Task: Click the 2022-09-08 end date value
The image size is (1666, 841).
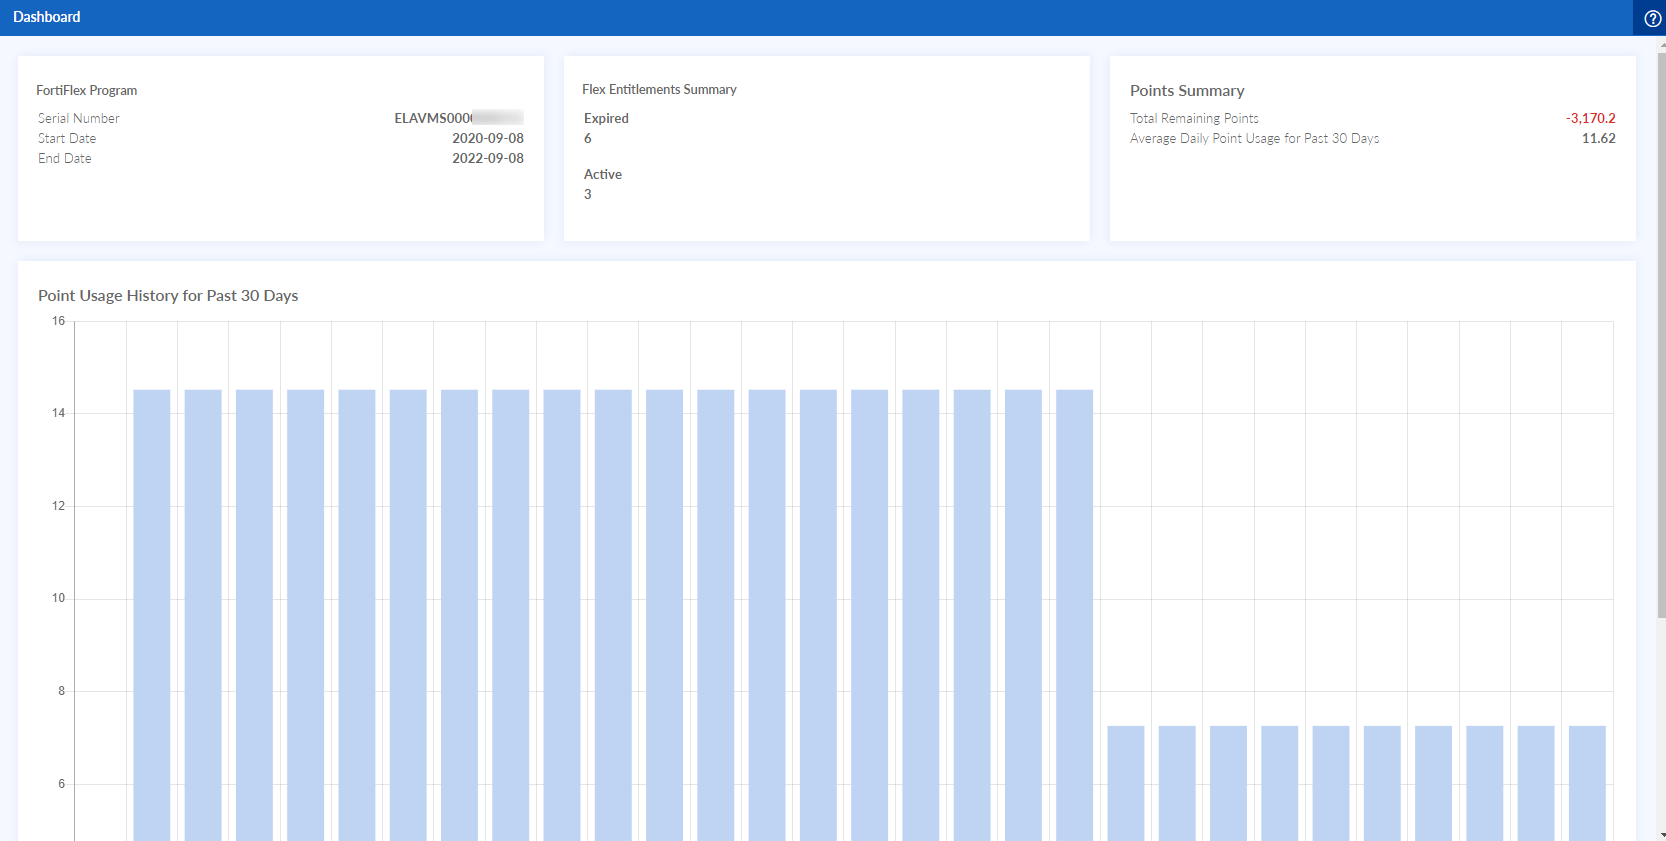Action: pyautogui.click(x=487, y=158)
